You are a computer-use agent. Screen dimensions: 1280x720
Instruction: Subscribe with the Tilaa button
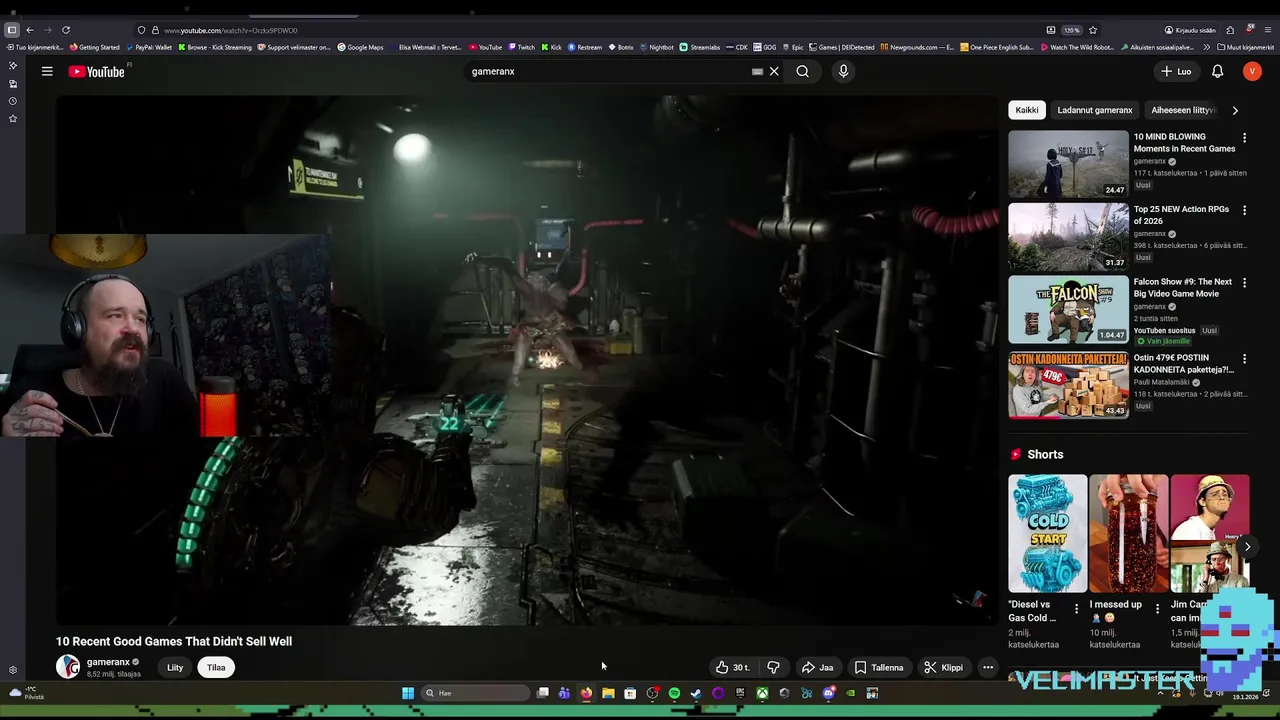tap(216, 667)
